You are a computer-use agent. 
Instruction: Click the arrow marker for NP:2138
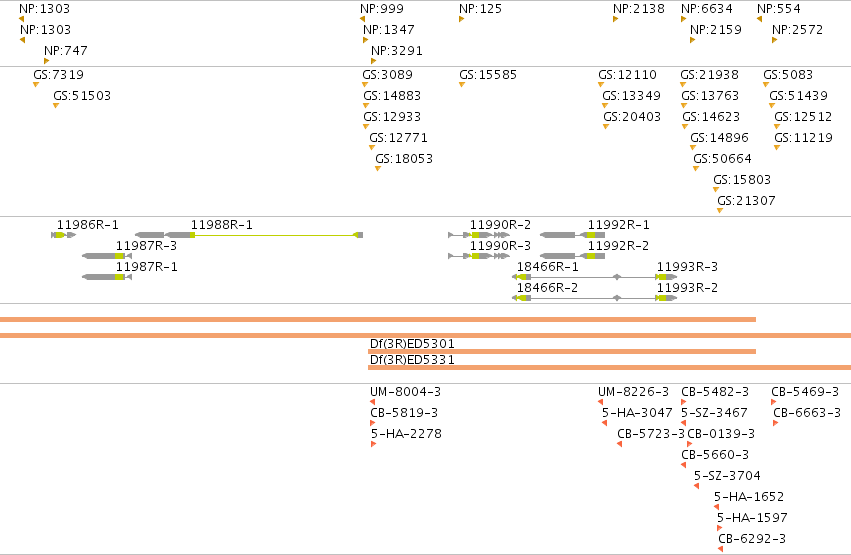click(615, 19)
